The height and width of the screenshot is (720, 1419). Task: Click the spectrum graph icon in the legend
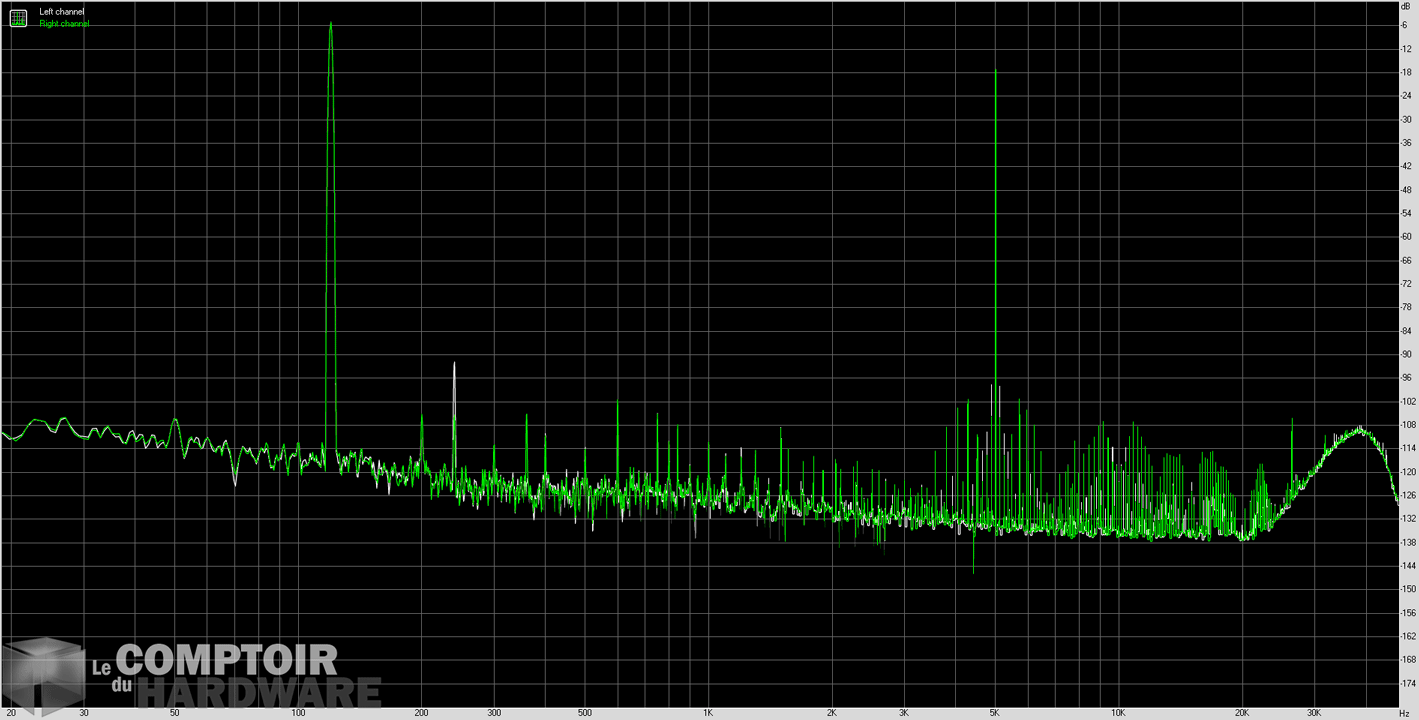[18, 17]
